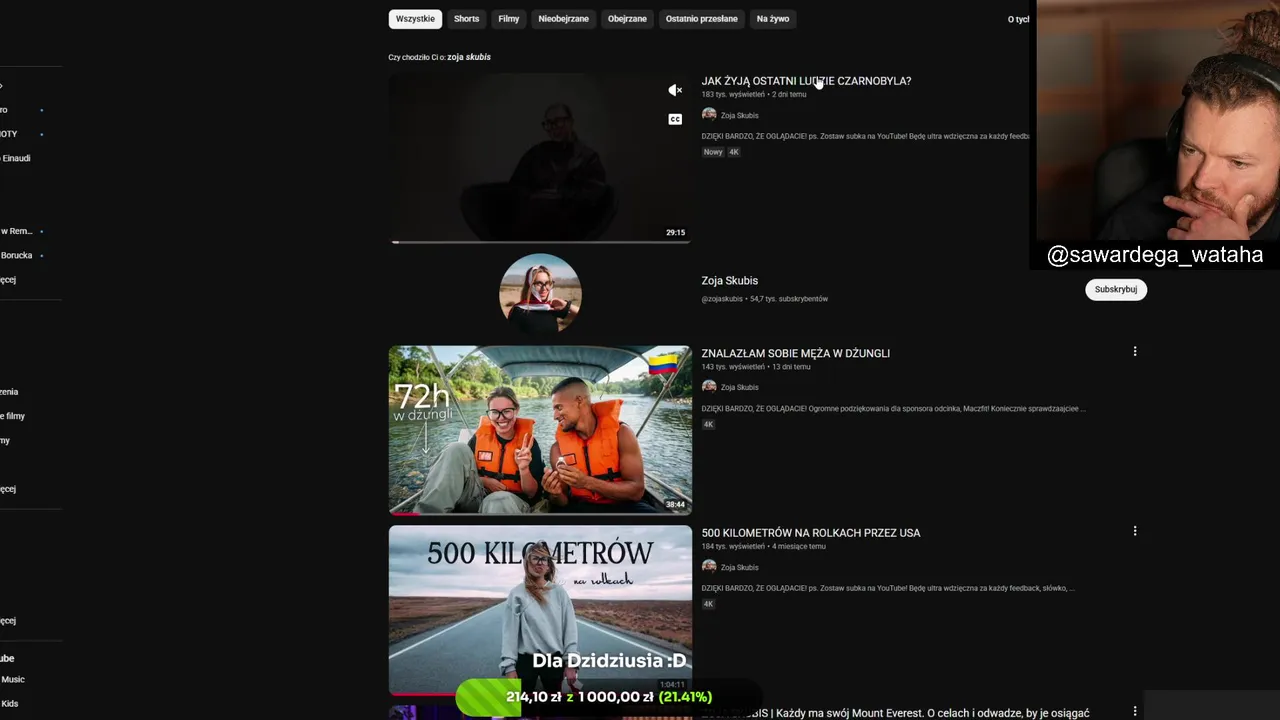
Task: Select the Nieobejrzane filter chip
Action: 563,19
